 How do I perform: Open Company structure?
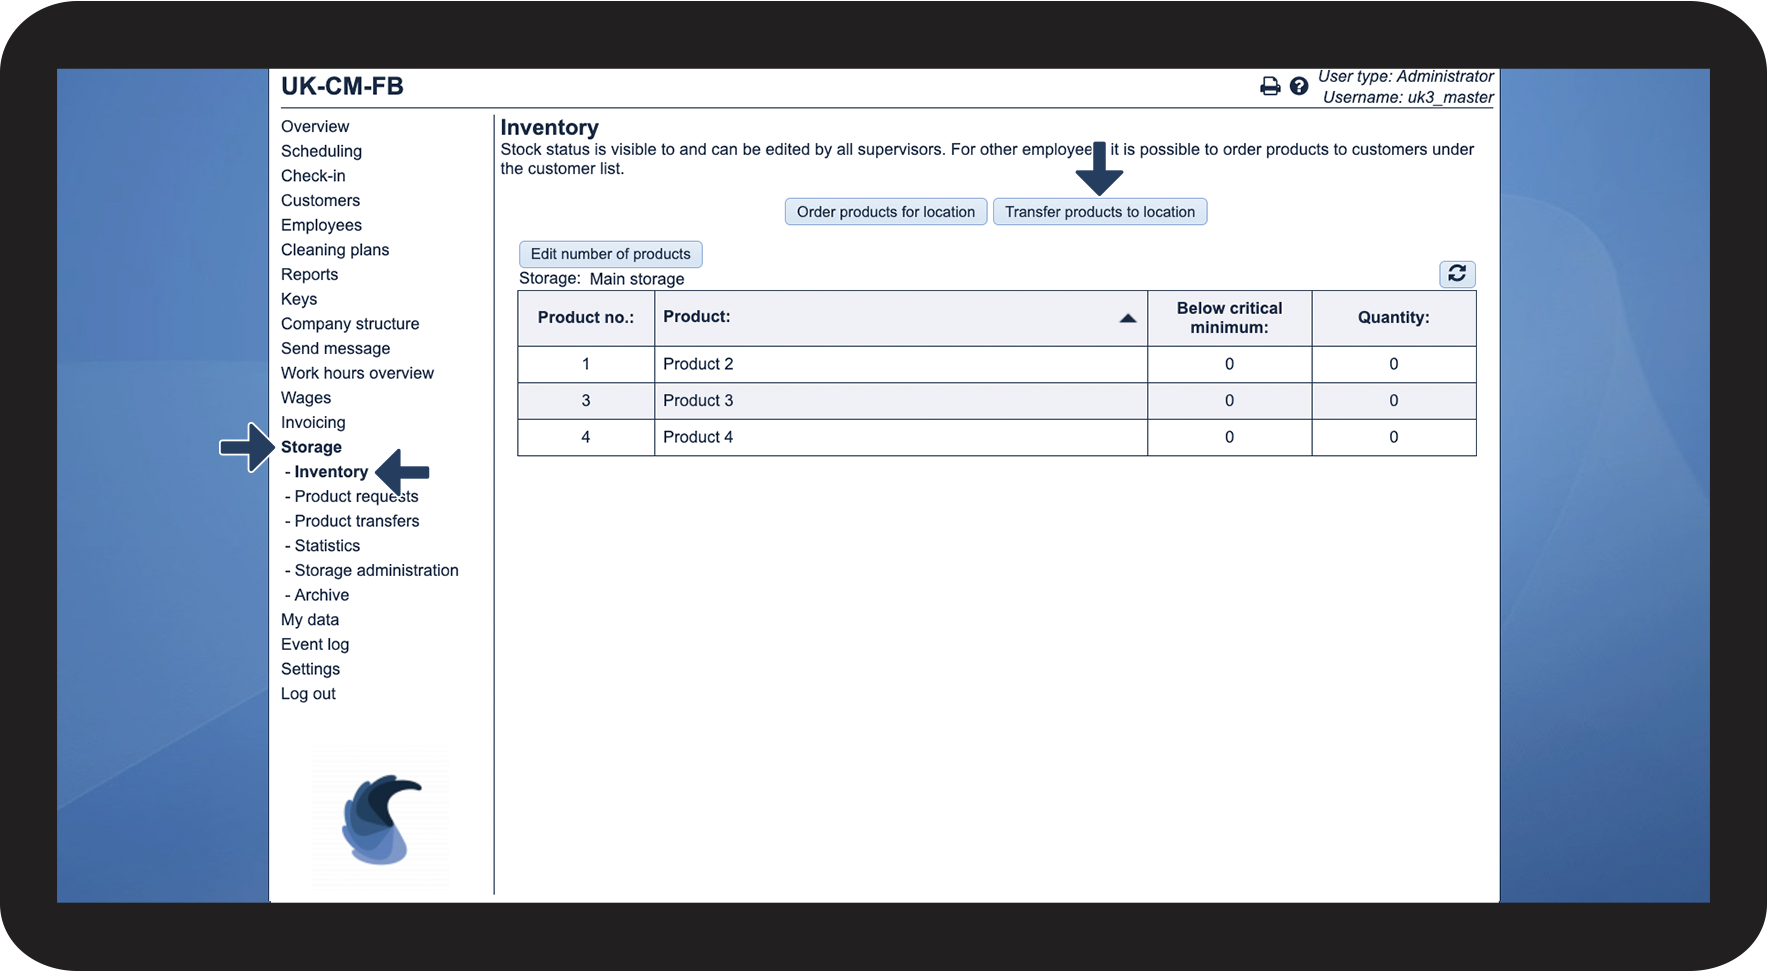[x=350, y=324]
